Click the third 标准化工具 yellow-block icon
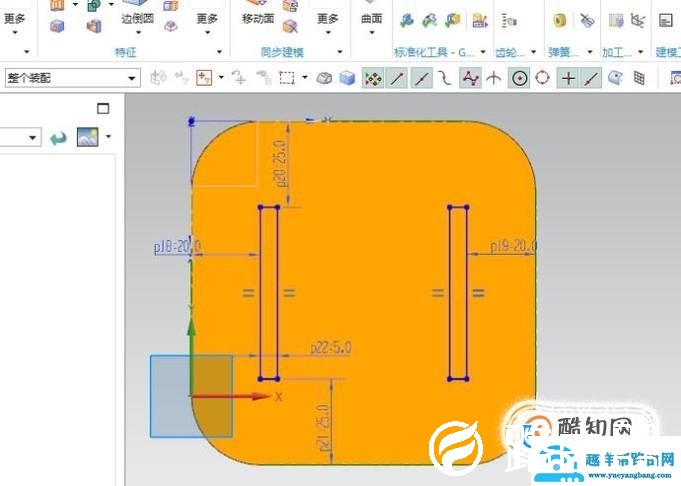Image resolution: width=681 pixels, height=486 pixels. tap(453, 20)
